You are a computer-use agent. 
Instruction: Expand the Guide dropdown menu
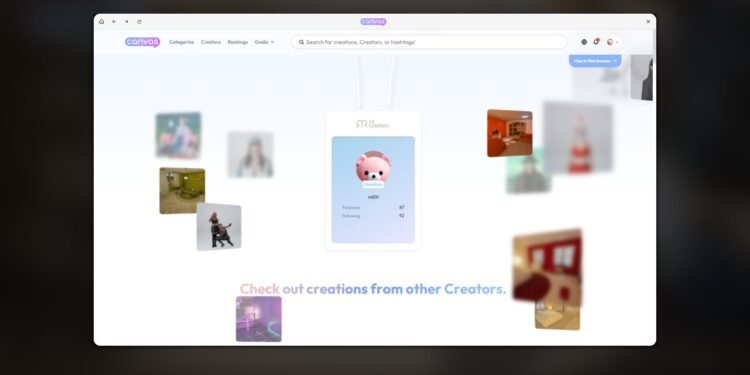point(265,42)
